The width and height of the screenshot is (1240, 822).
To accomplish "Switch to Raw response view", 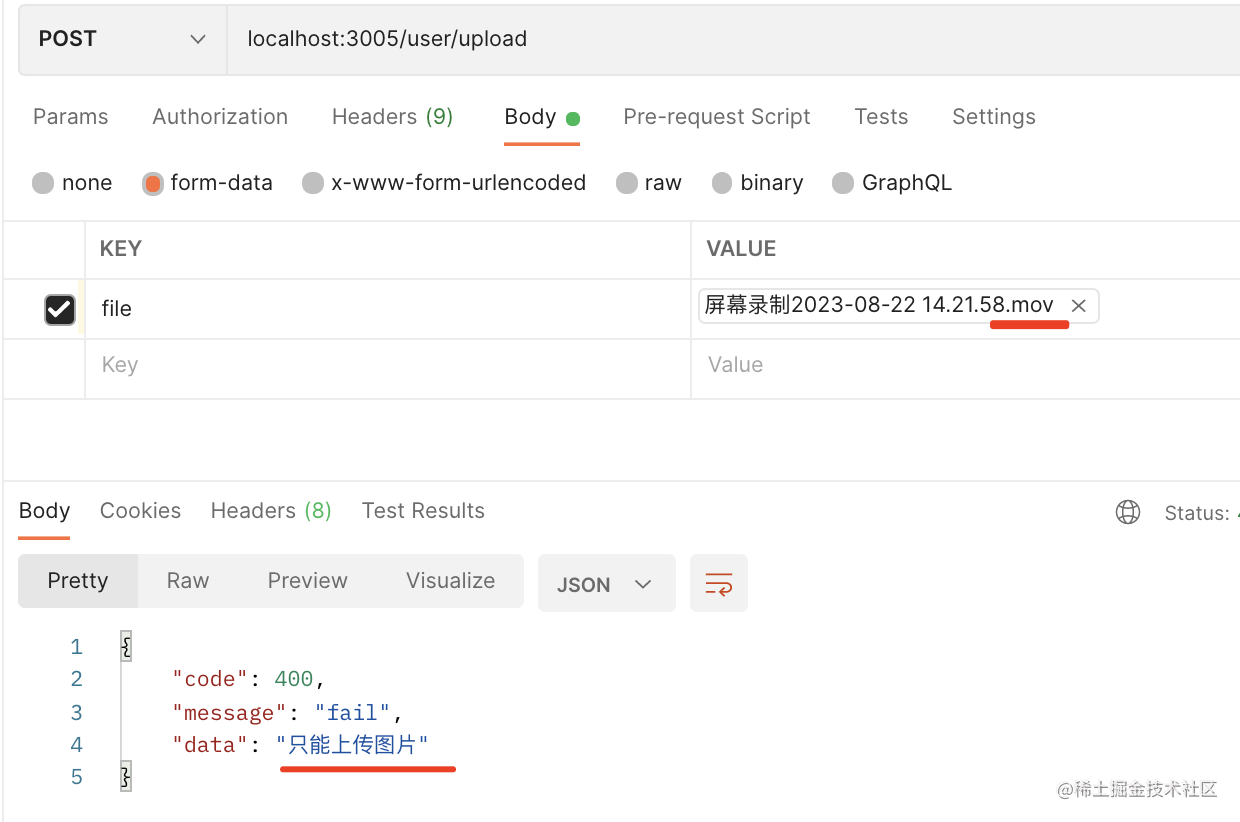I will click(x=188, y=581).
